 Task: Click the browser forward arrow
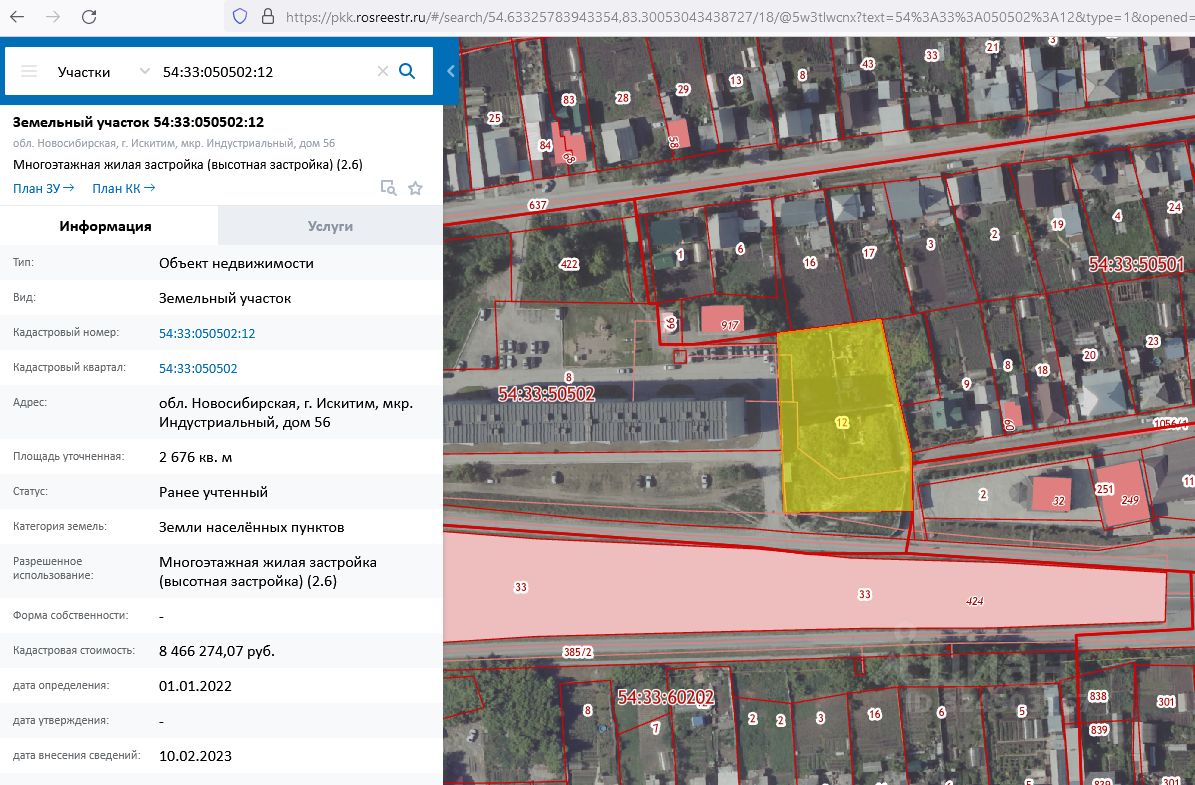click(x=53, y=16)
